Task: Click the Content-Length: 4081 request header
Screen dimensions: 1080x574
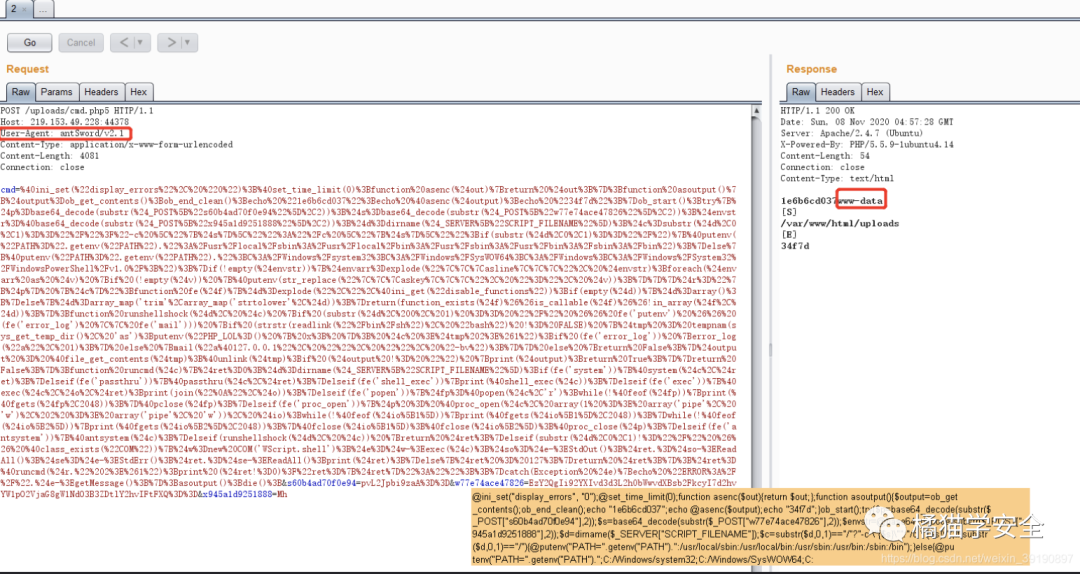Action: click(x=50, y=156)
